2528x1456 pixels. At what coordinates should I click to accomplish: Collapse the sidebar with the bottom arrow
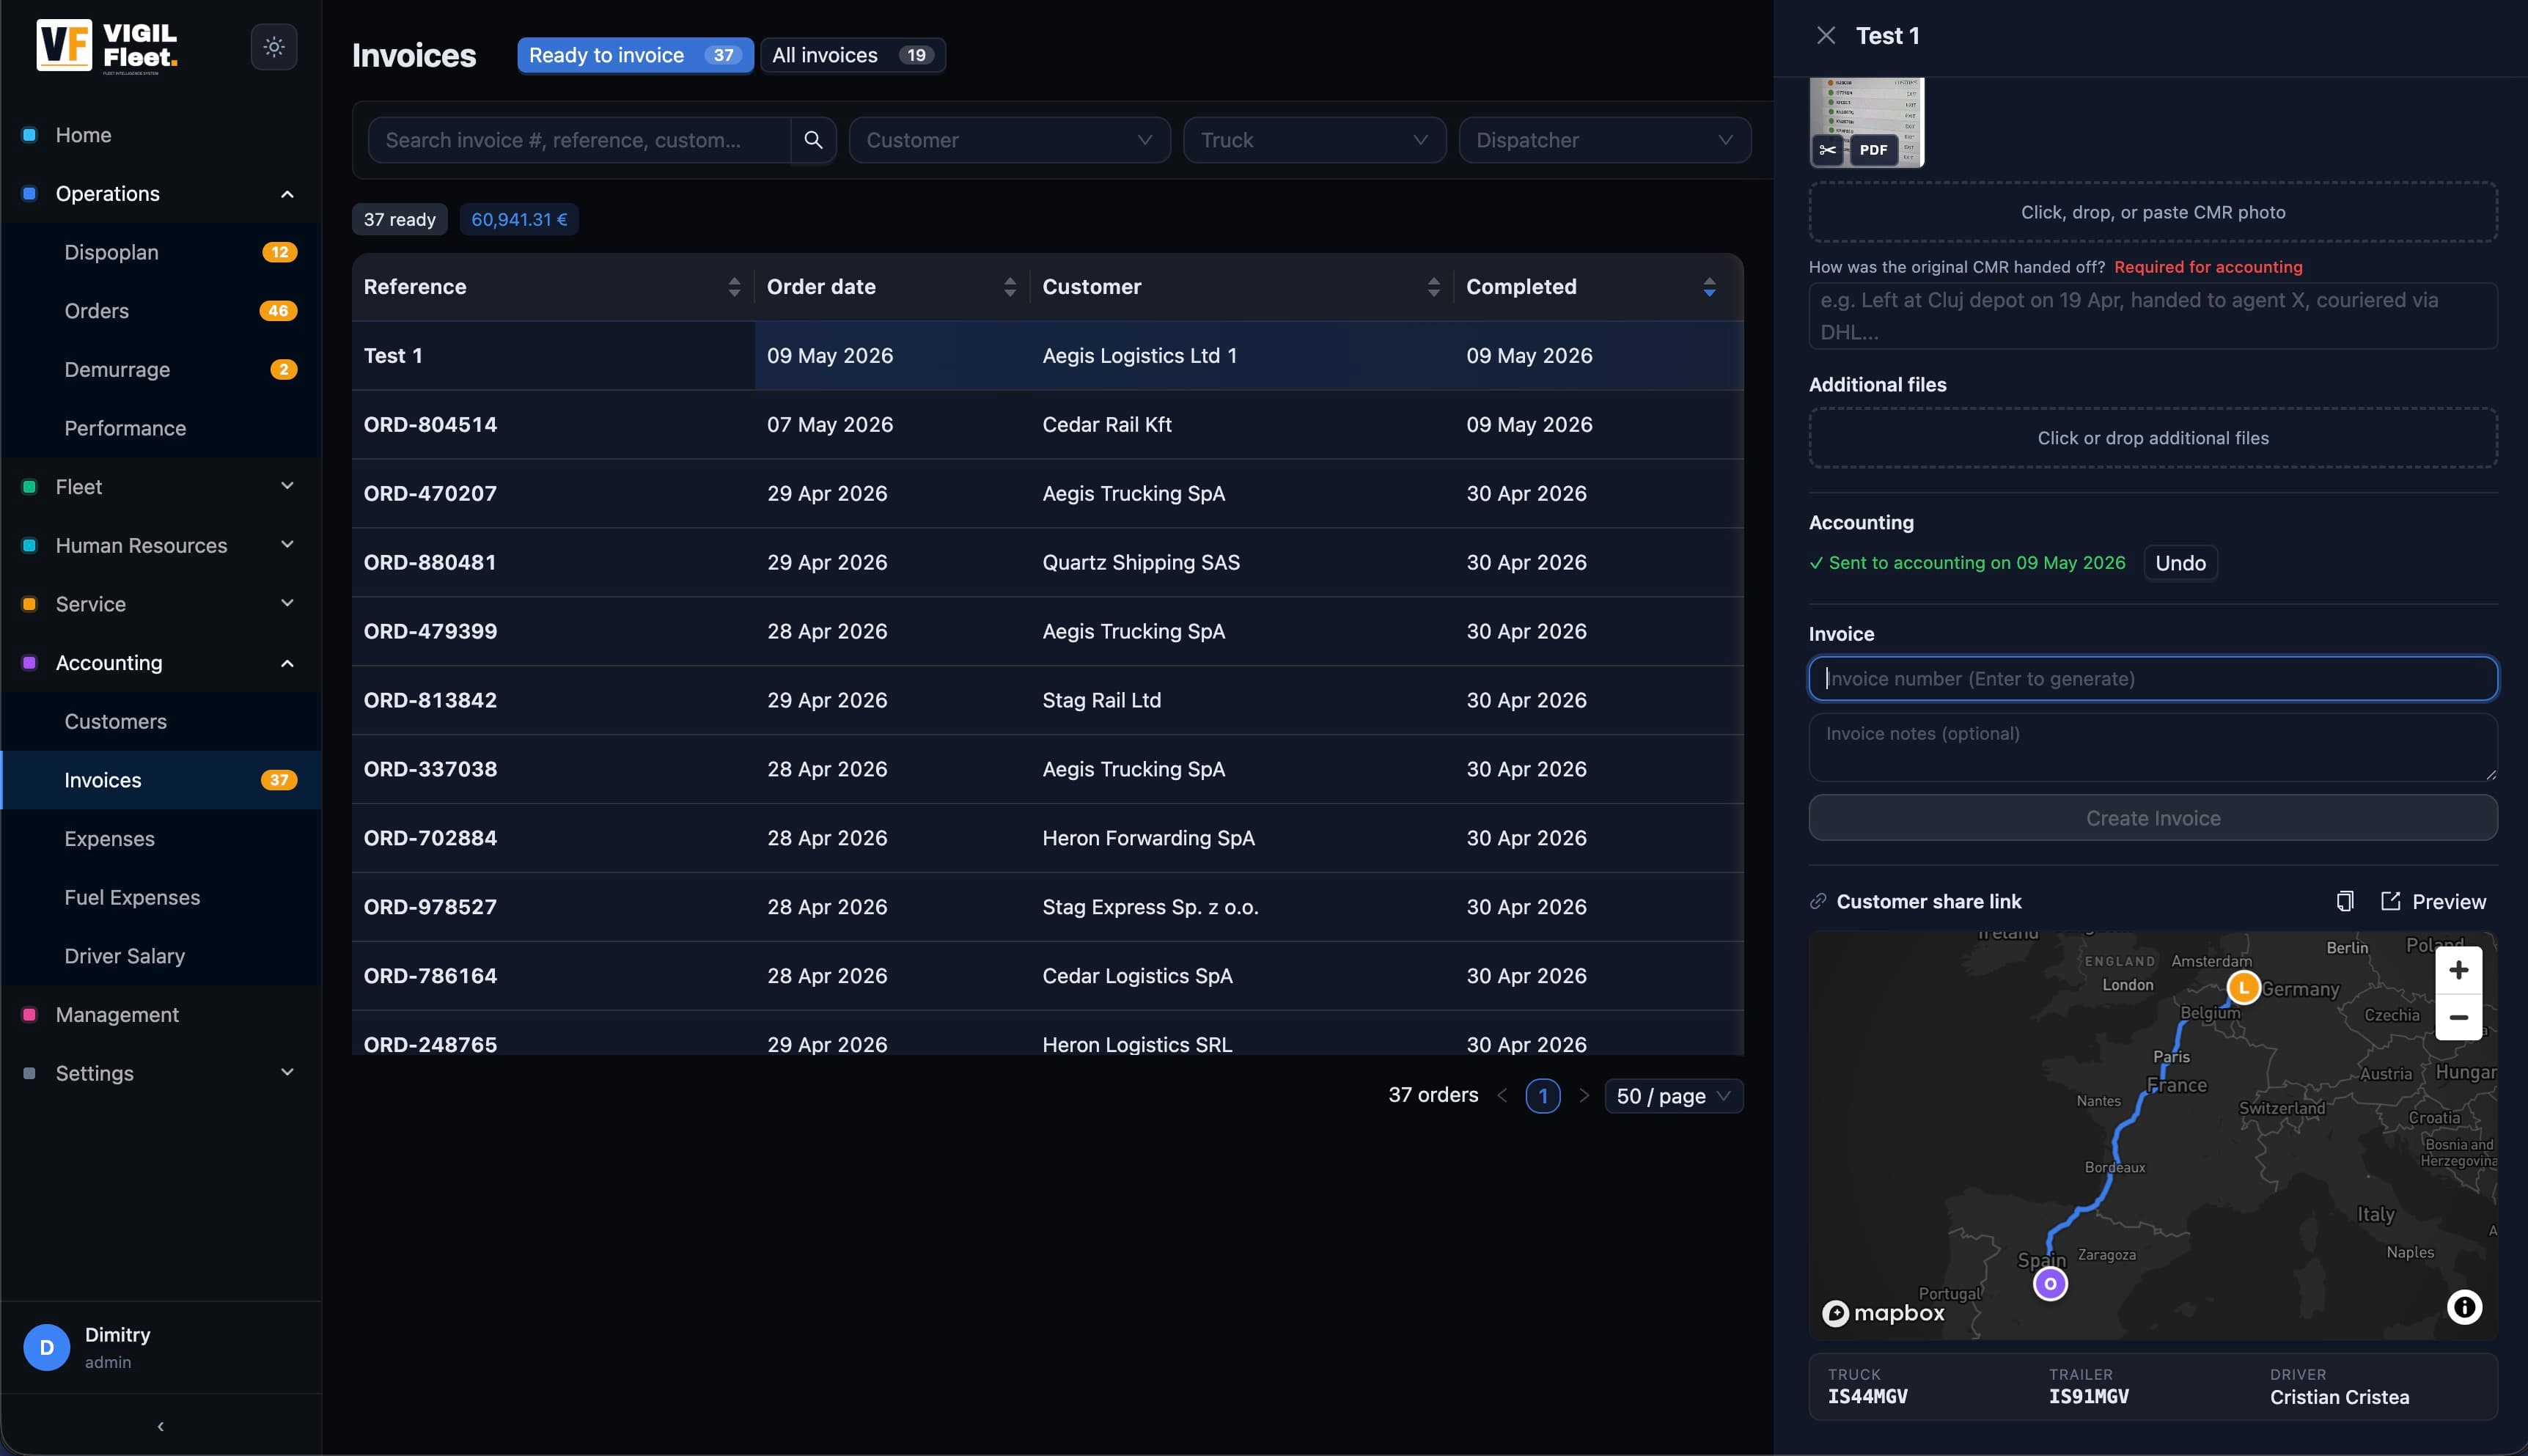(x=161, y=1426)
